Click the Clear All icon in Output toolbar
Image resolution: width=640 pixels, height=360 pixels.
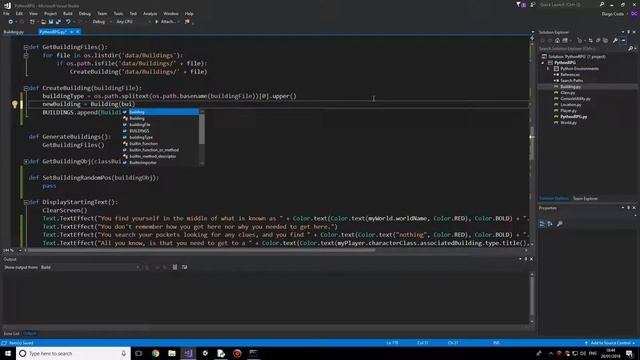click(175, 267)
